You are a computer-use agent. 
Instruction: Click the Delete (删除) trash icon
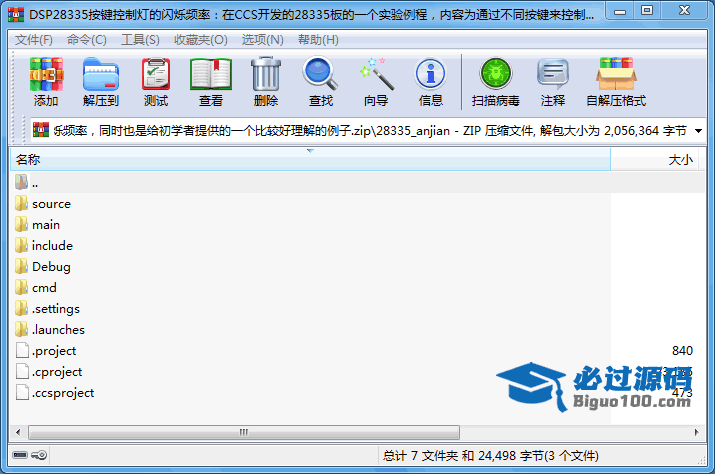(x=266, y=74)
